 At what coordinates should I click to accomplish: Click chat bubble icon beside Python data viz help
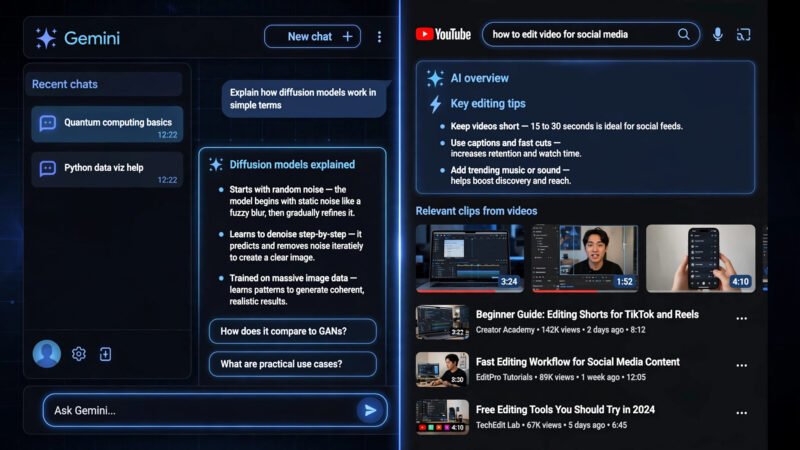47,168
